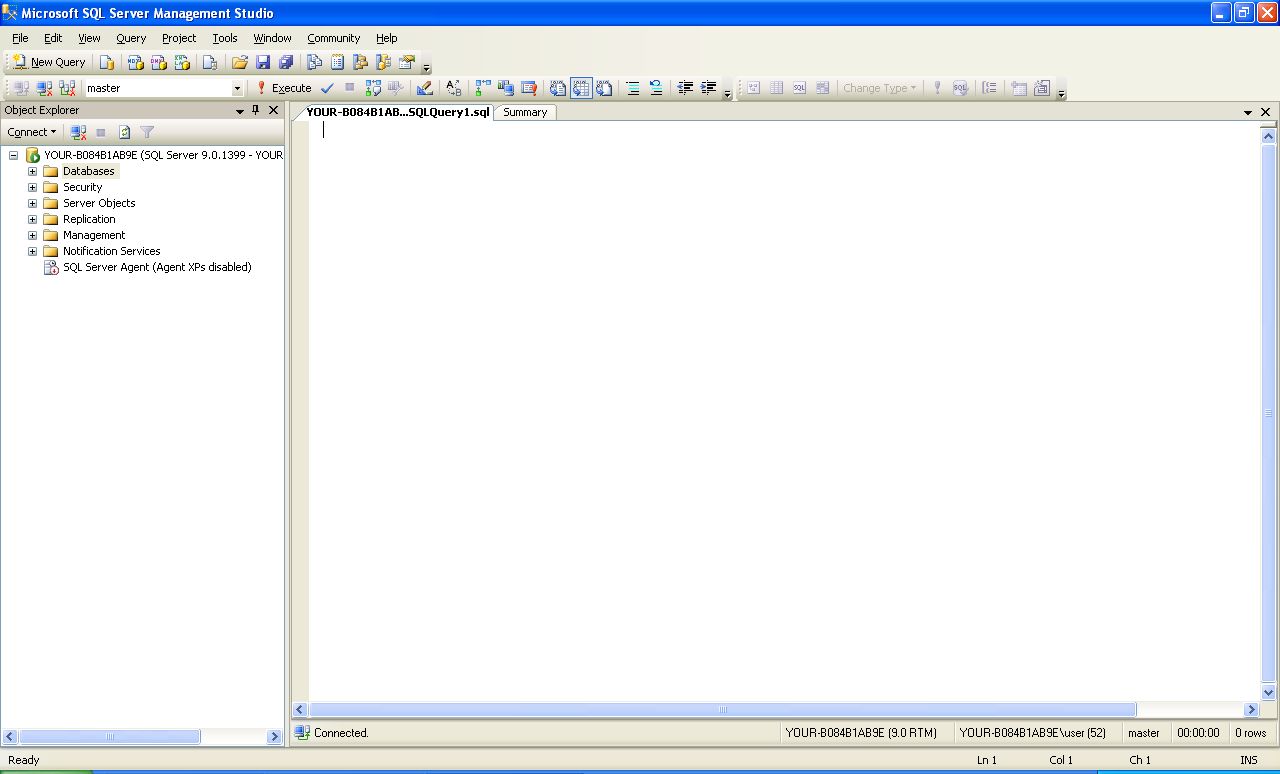Select the SQLQuery1.sql tab
Image resolution: width=1280 pixels, height=774 pixels.
[398, 112]
